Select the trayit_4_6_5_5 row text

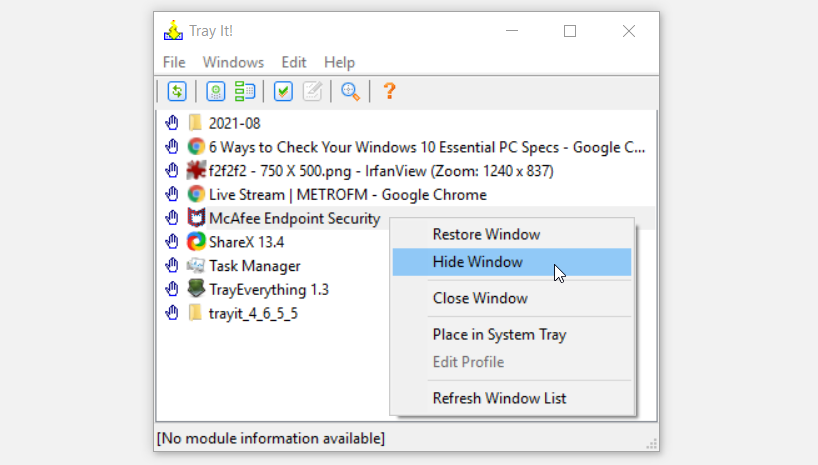(x=253, y=314)
